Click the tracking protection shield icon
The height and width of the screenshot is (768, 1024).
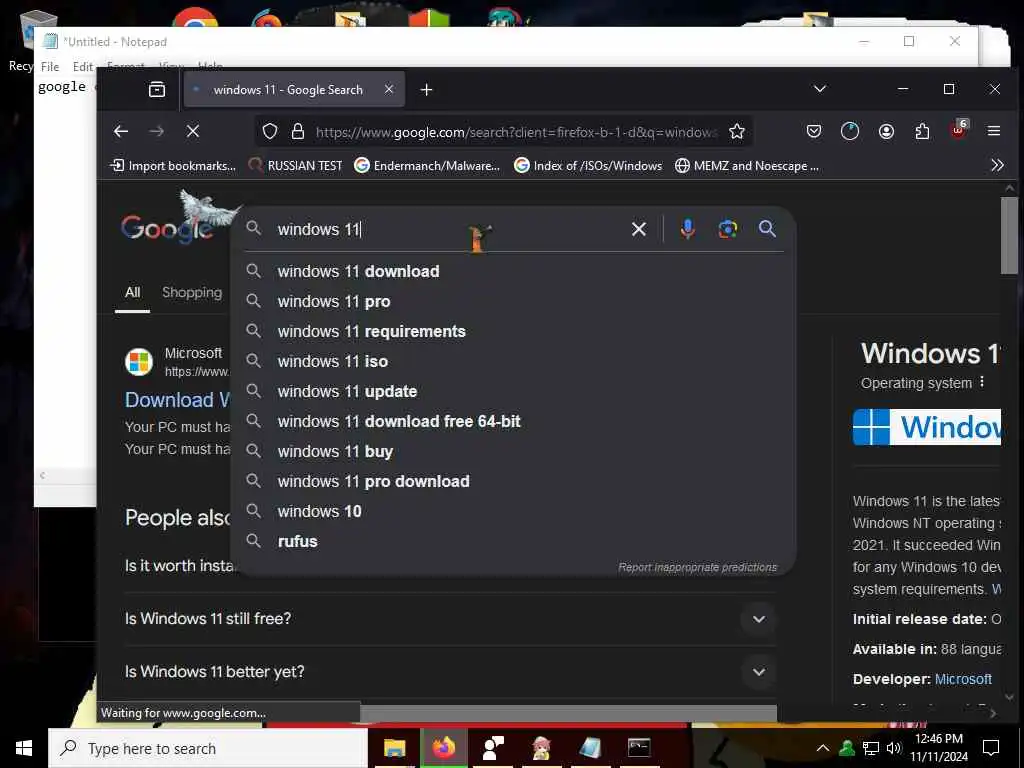pos(270,131)
